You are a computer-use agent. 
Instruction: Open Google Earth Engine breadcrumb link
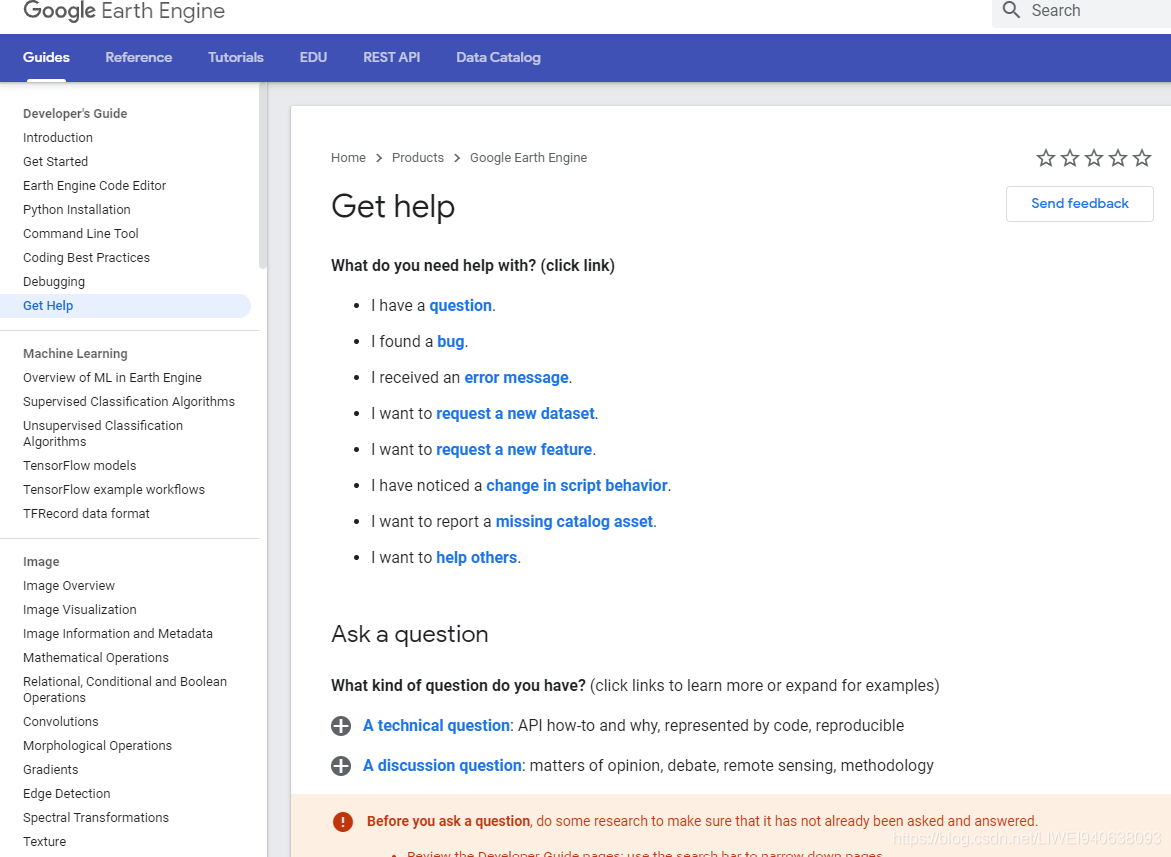tap(528, 158)
